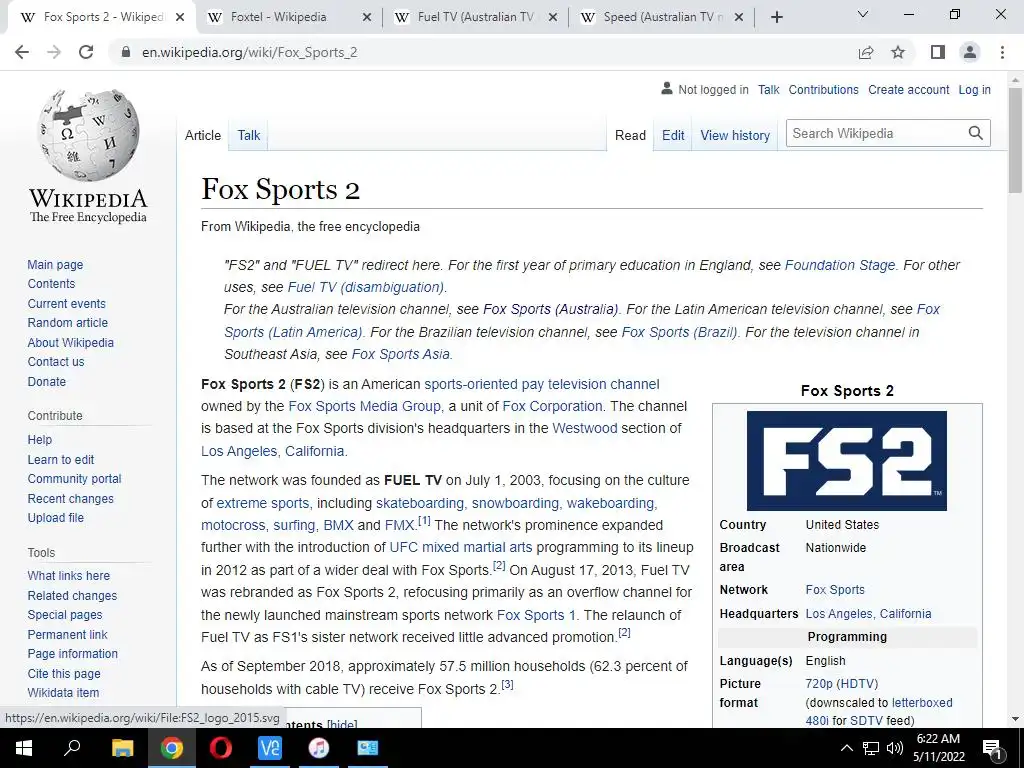
Task: Follow the extreme sports link
Action: coord(263,503)
